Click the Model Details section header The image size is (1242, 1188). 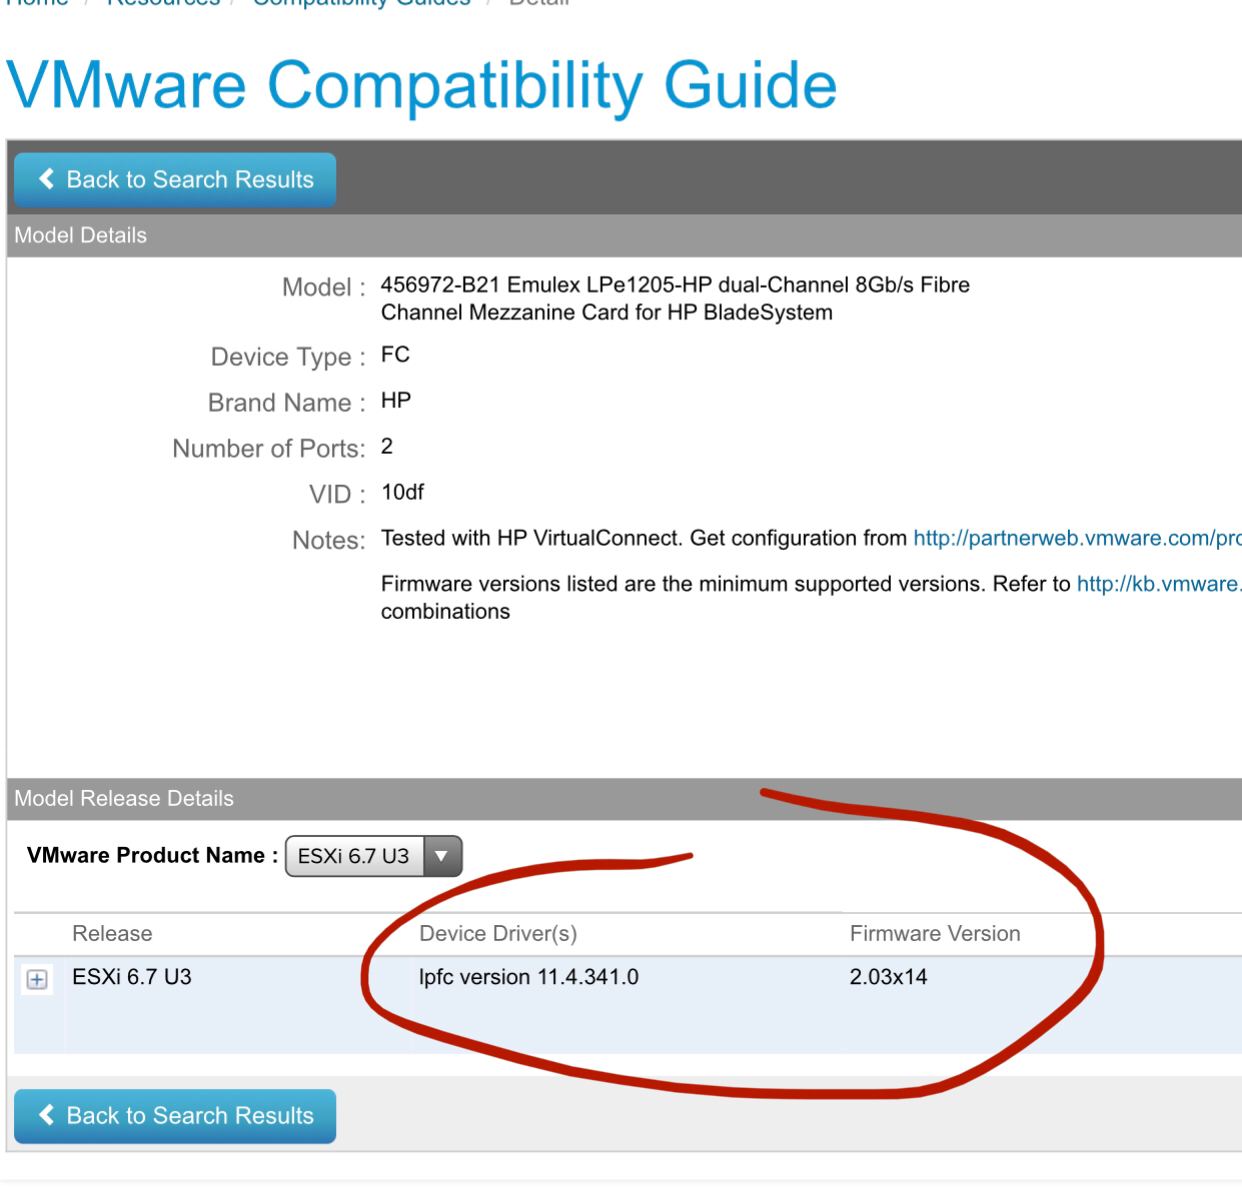[x=624, y=236]
